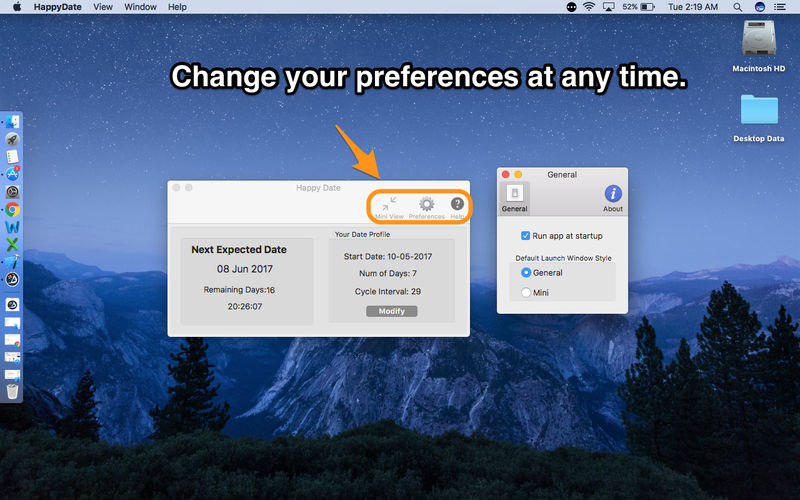Open the Trash in the dock

coord(12,391)
